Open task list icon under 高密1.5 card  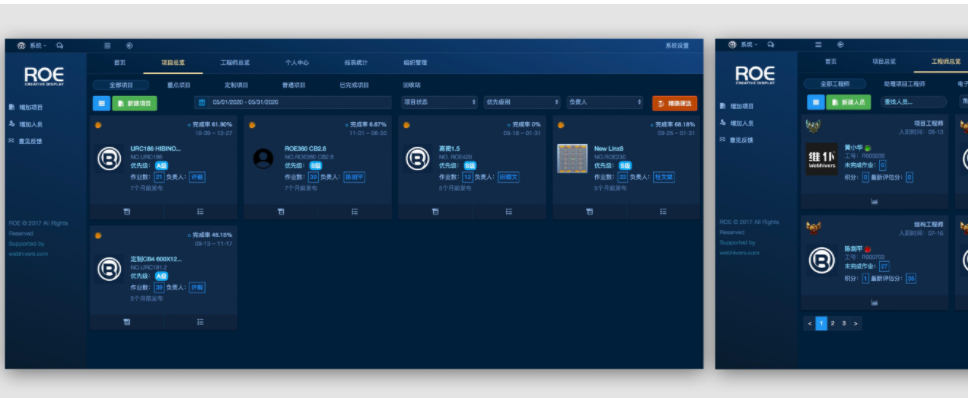tap(509, 212)
